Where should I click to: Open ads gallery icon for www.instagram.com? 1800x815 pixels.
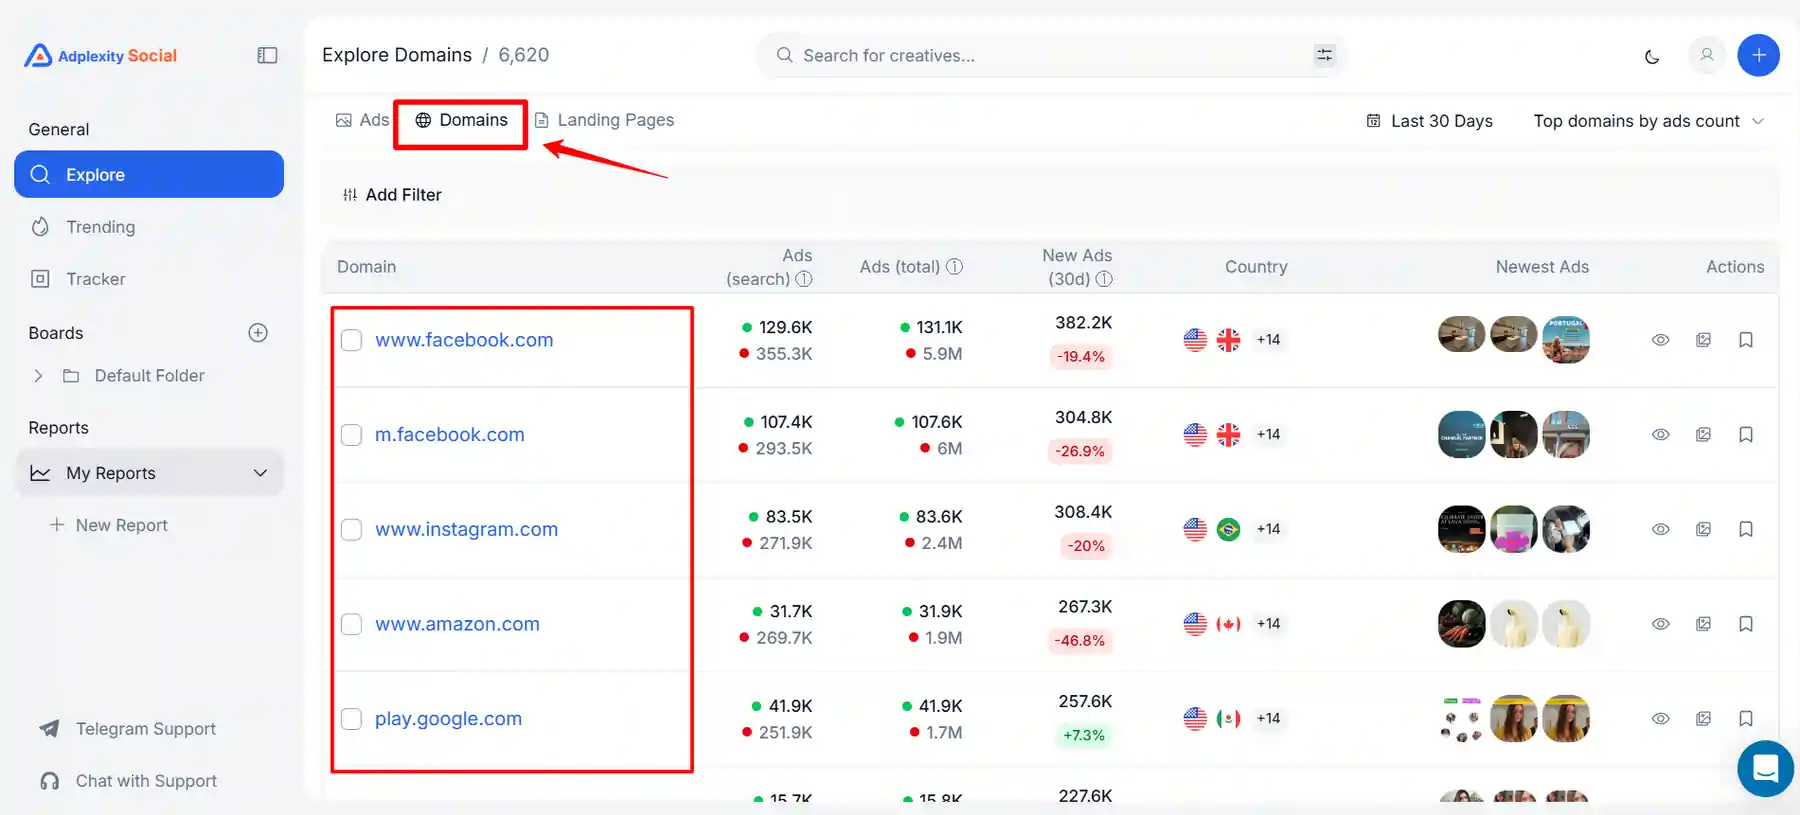[1703, 529]
